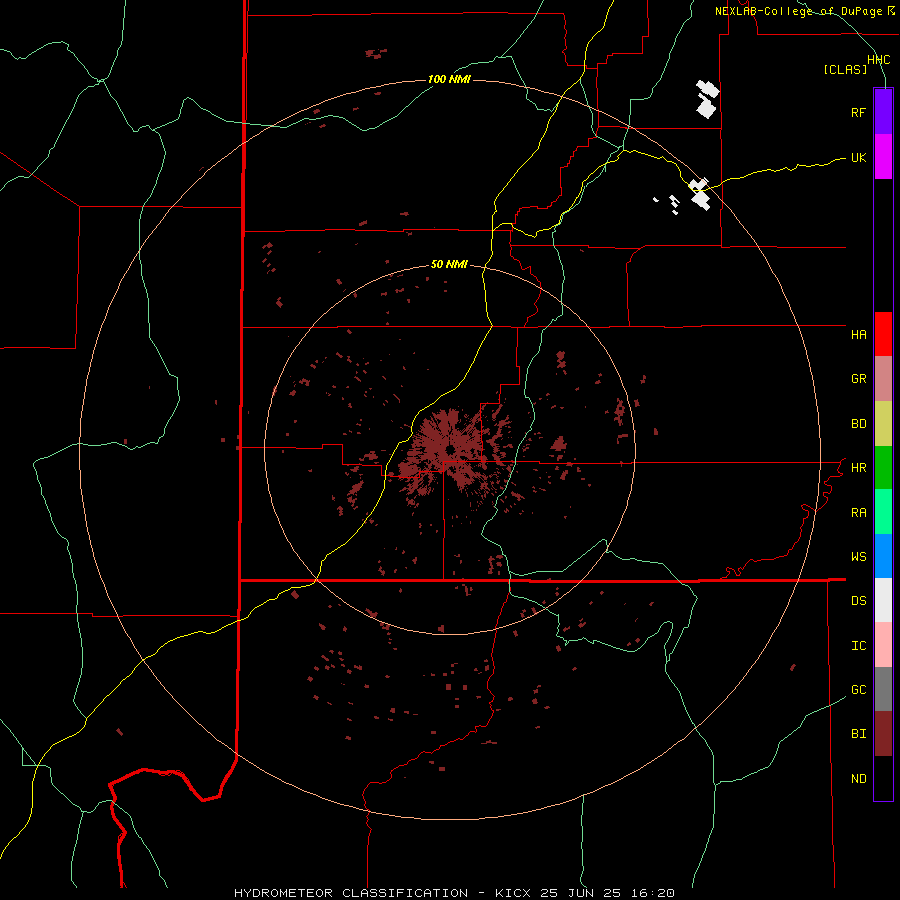This screenshot has height=900, width=900.
Task: Click the RA legend label
Action: coord(858,513)
